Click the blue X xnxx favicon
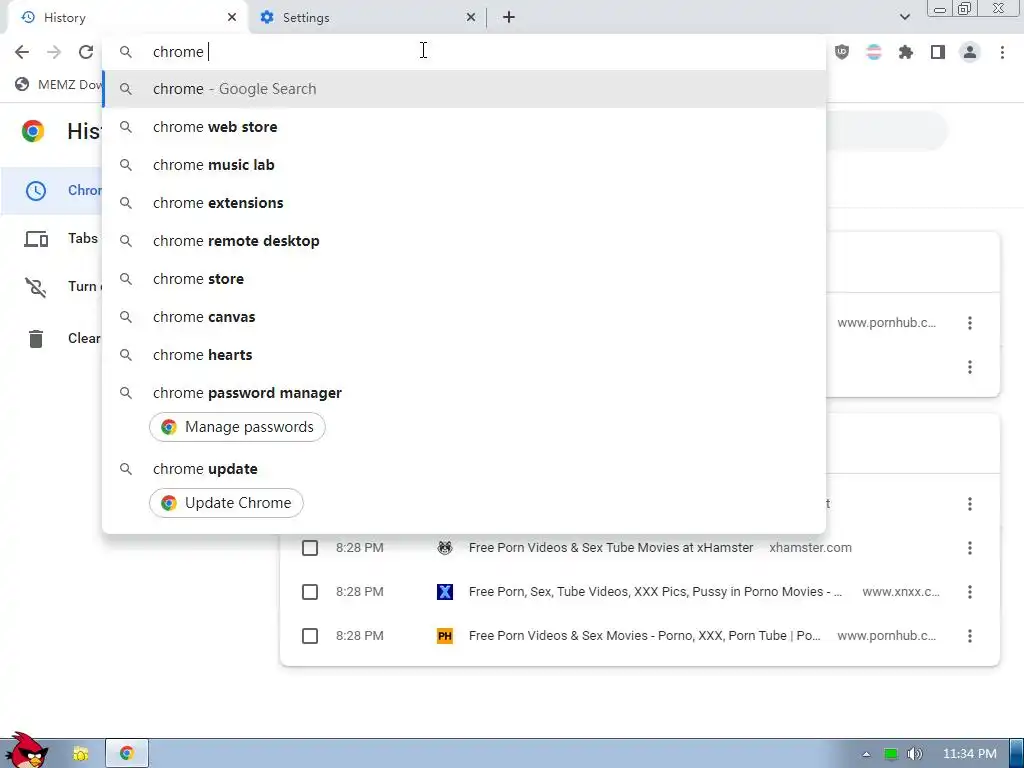 445,592
